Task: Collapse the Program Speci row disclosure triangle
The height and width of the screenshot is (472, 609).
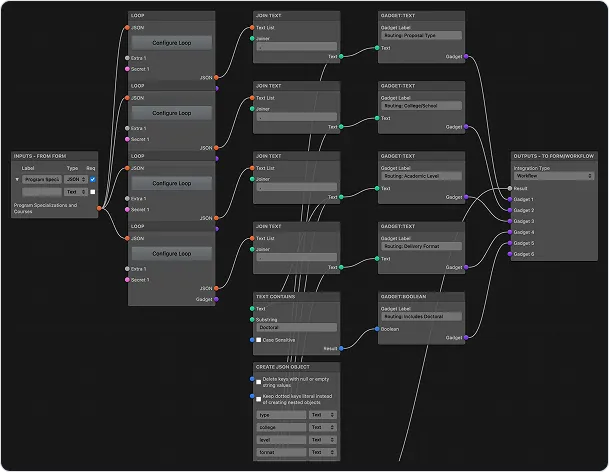Action: click(x=17, y=179)
